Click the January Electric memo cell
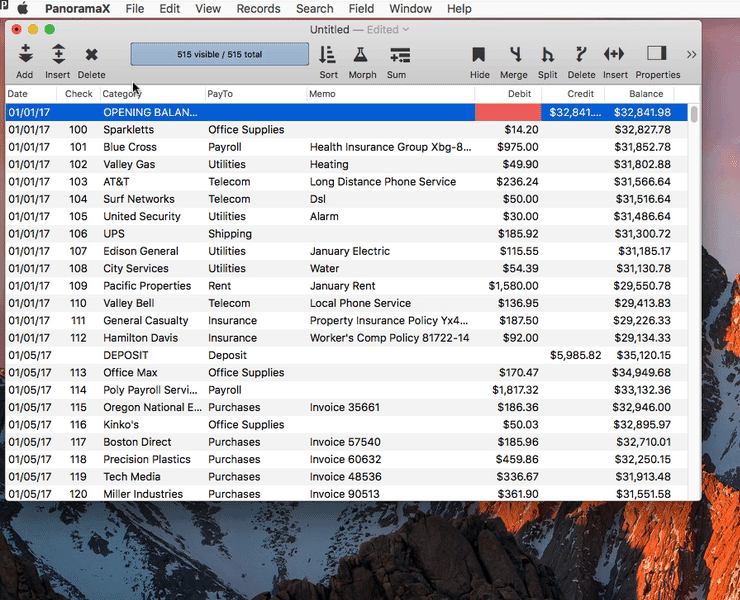The height and width of the screenshot is (600, 740). [391, 251]
